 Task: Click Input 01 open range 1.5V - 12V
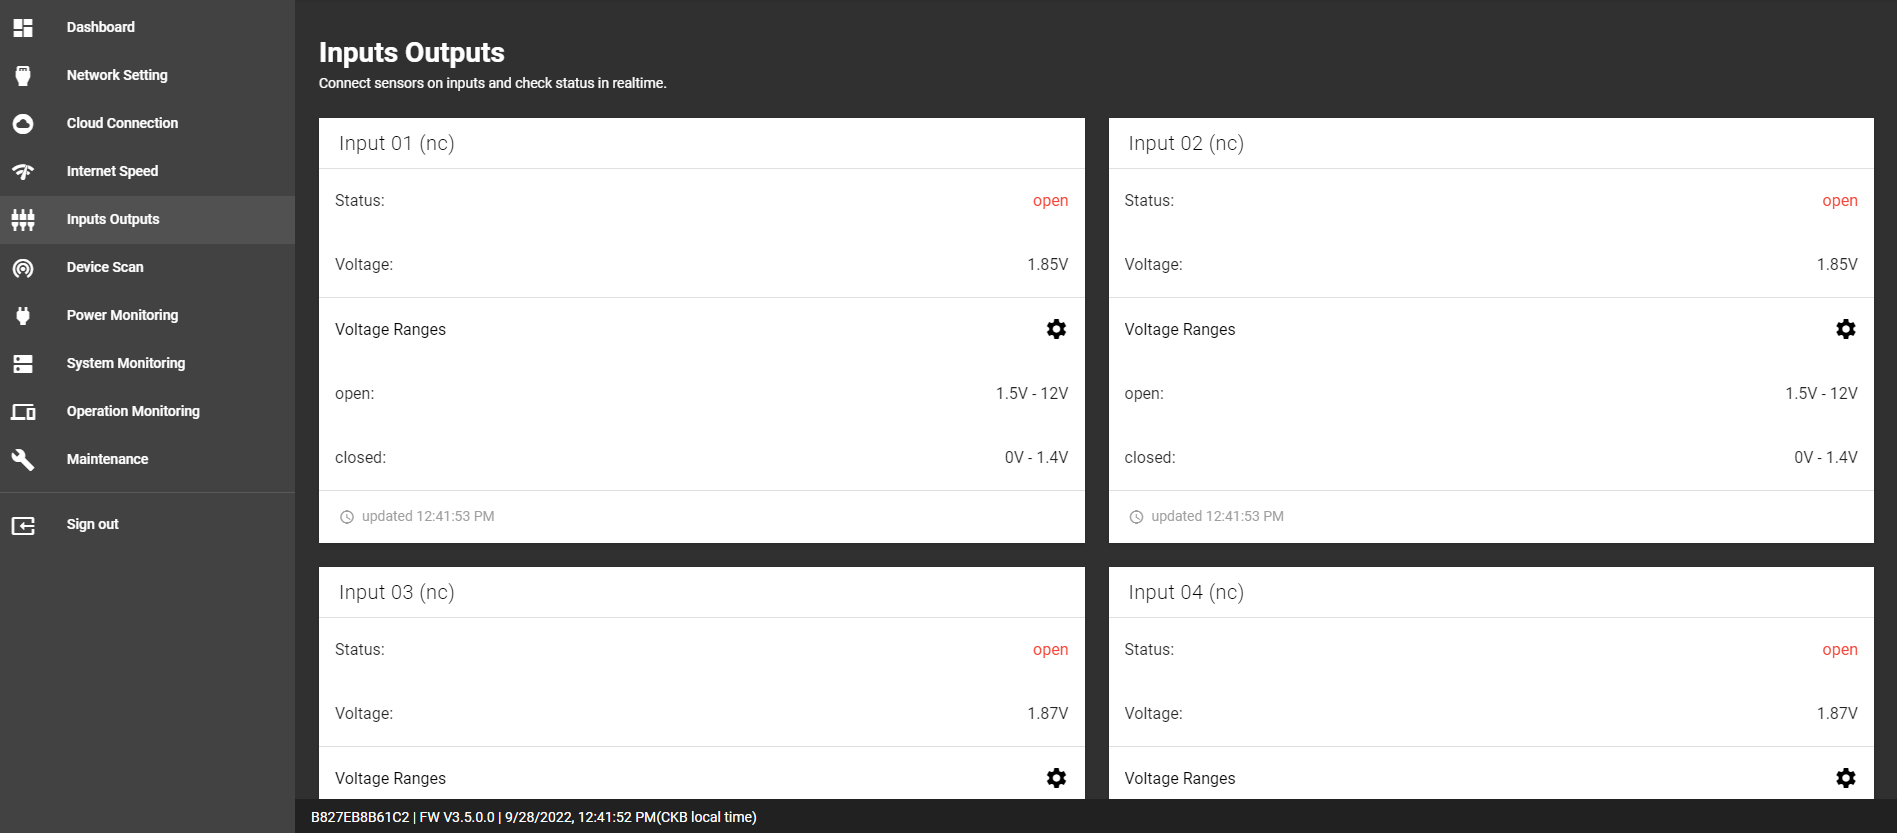(1032, 394)
